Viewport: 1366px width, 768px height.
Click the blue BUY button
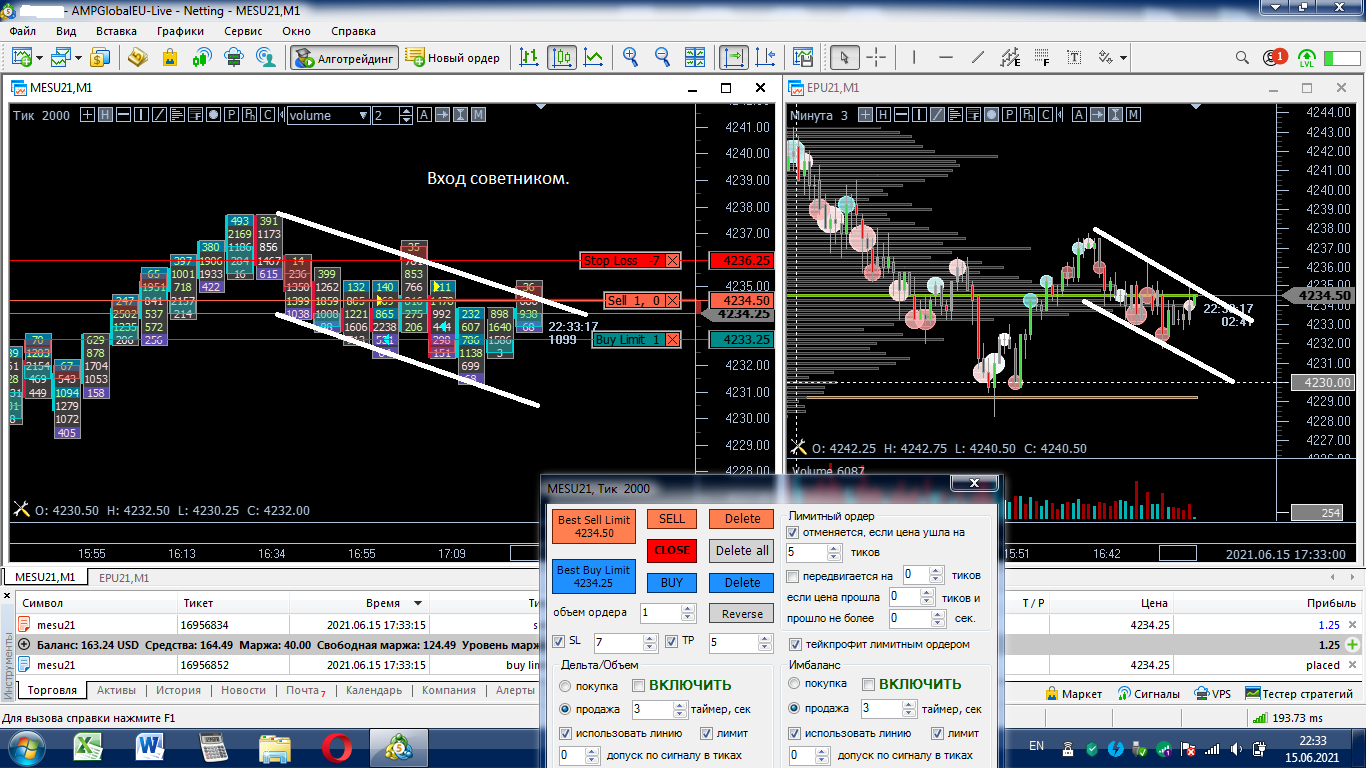tap(672, 582)
